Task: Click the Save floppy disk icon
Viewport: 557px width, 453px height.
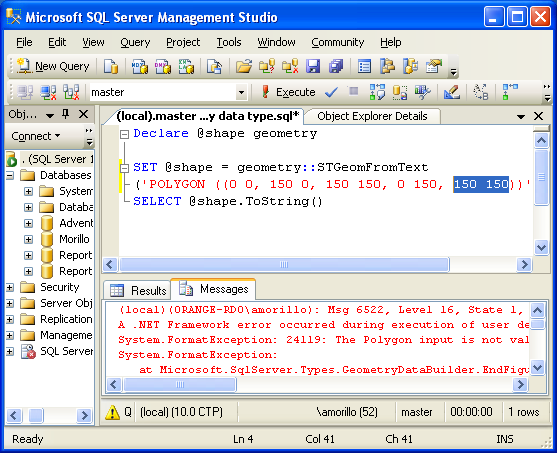Action: [x=313, y=66]
